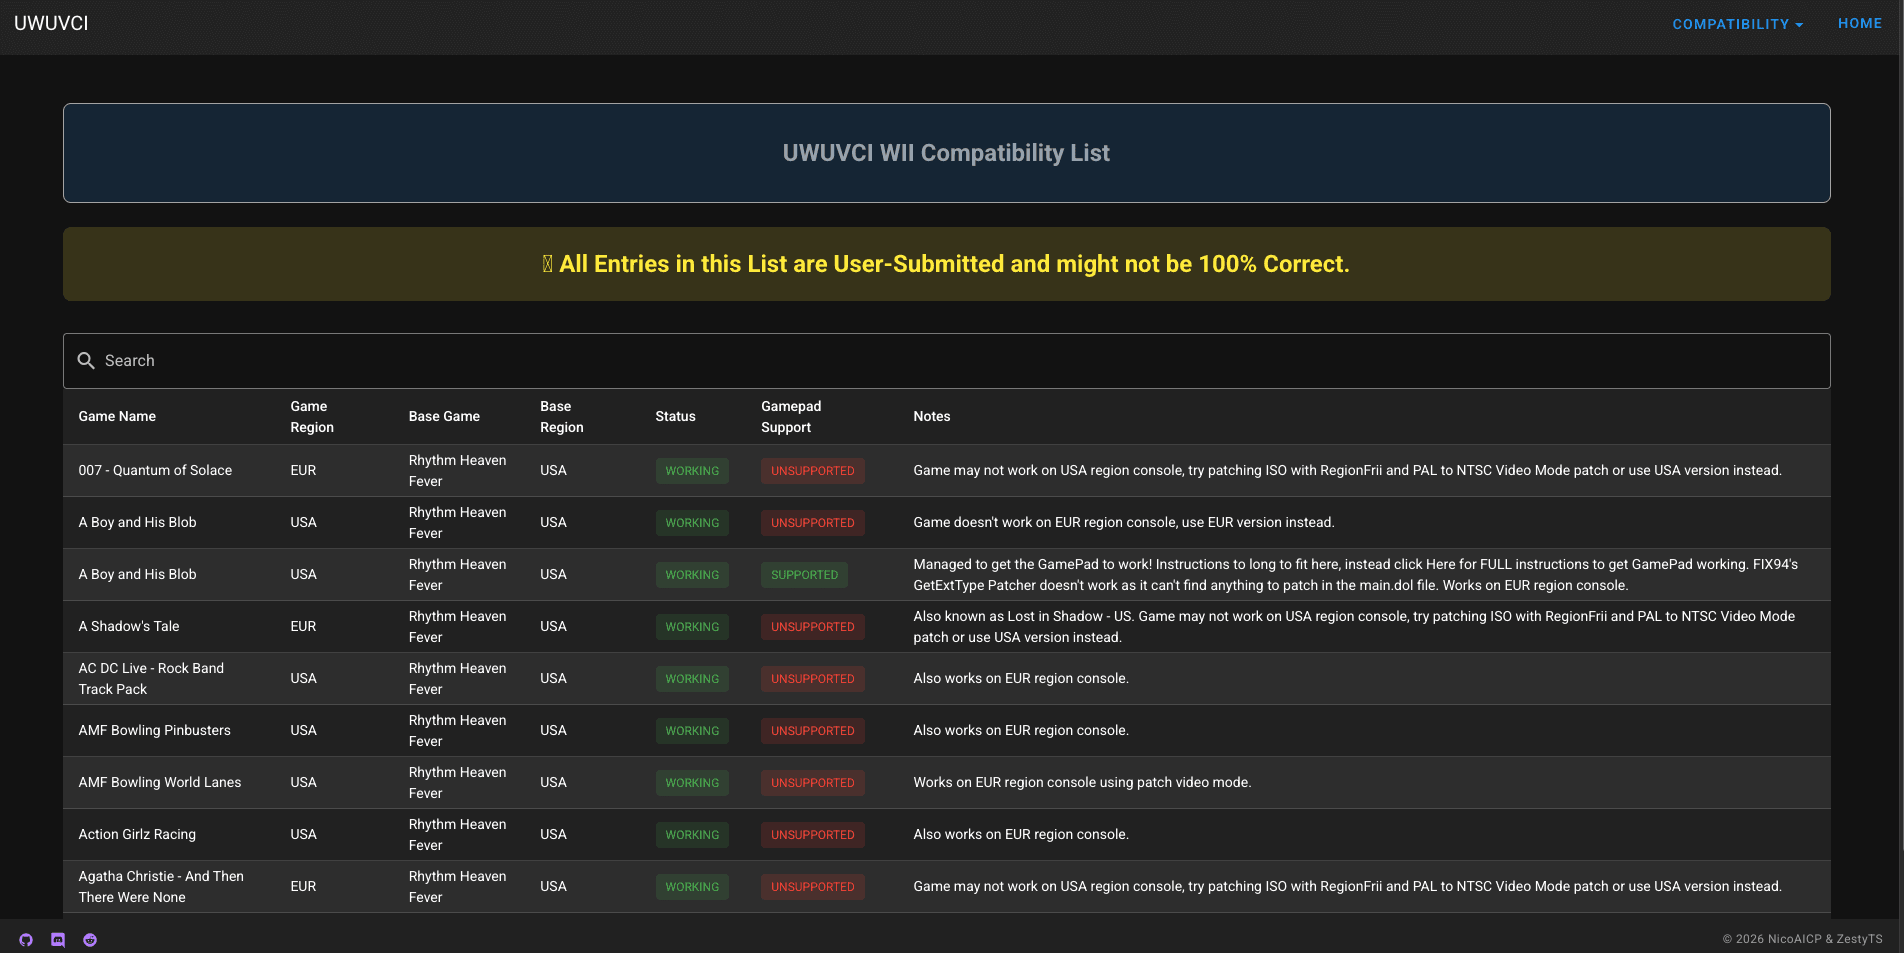This screenshot has width=1904, height=953.
Task: Click the UWUVCI logo title
Action: 51,23
